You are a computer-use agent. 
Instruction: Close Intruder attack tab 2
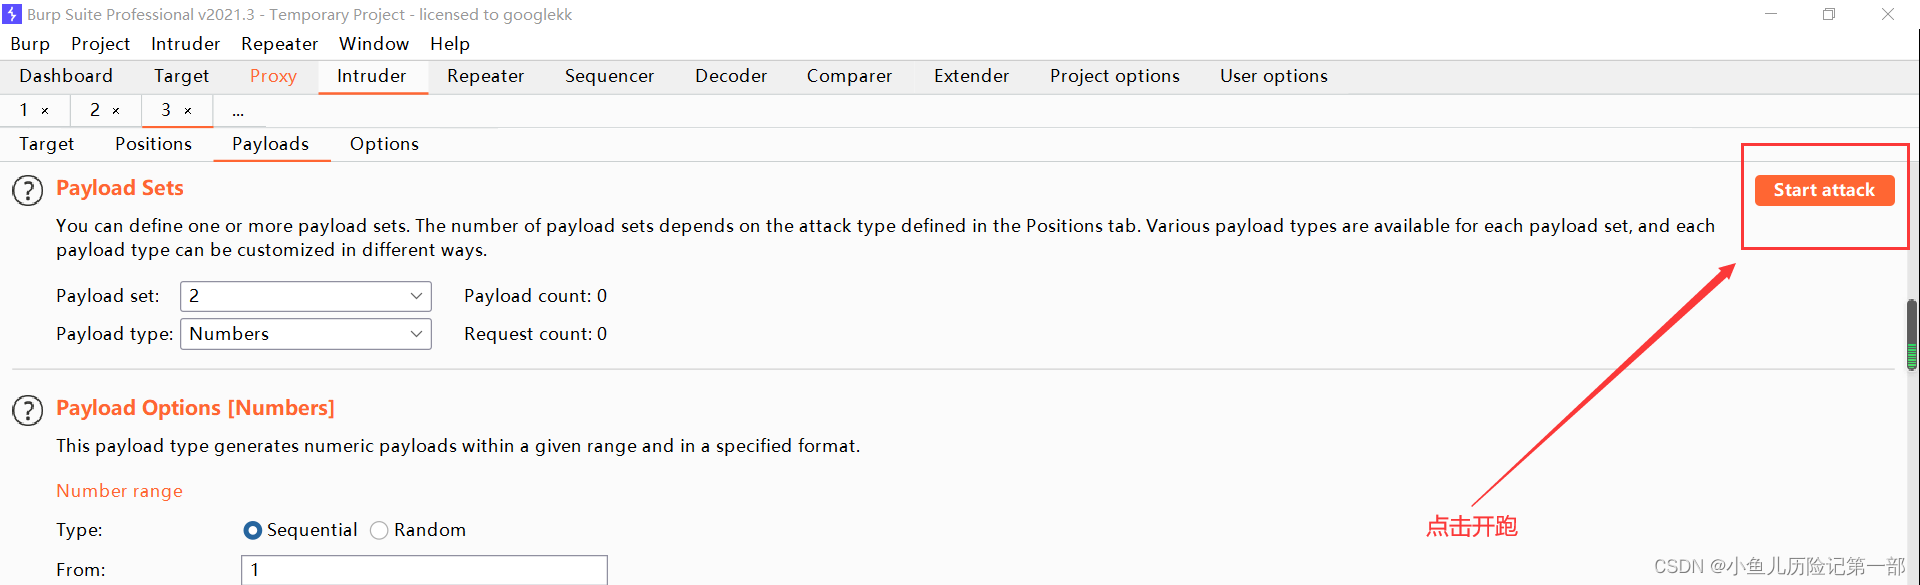(116, 111)
